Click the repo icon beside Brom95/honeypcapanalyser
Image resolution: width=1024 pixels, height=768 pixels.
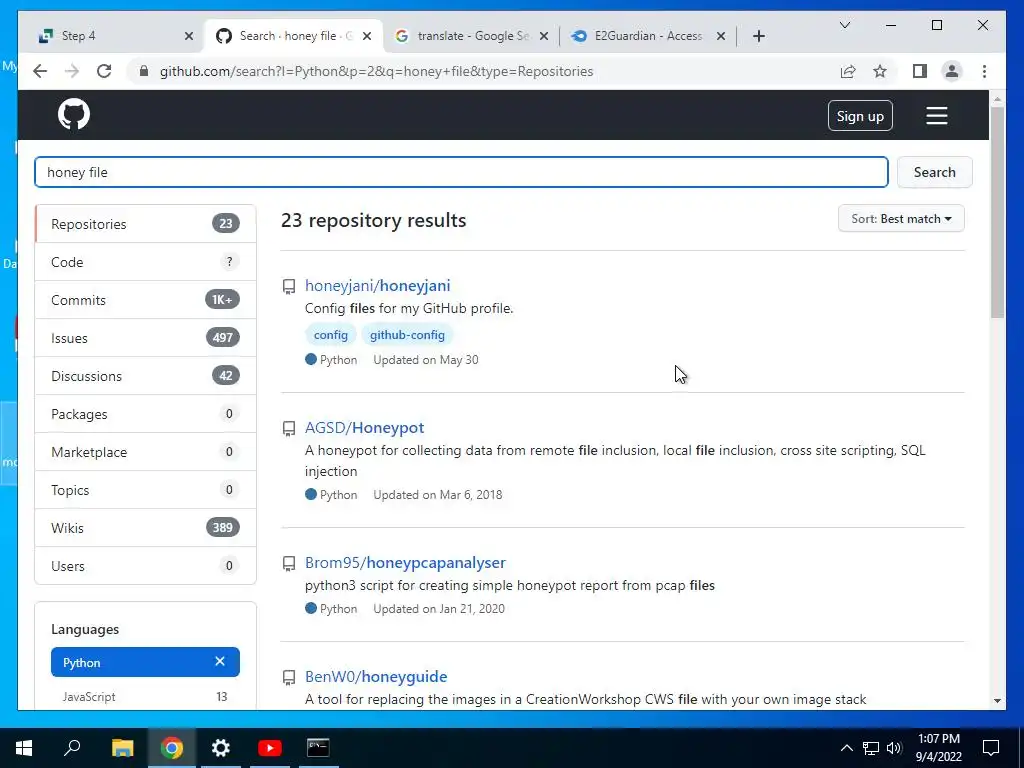pyautogui.click(x=289, y=564)
